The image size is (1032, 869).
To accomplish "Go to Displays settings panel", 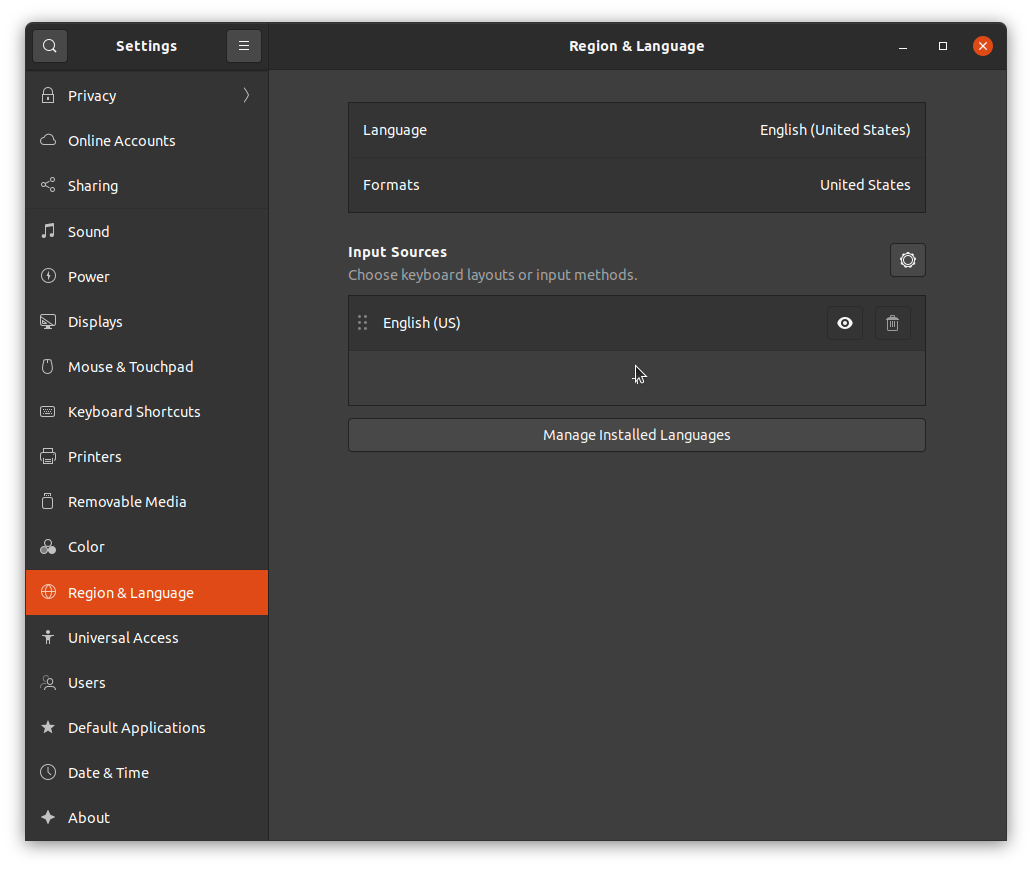I will point(95,322).
